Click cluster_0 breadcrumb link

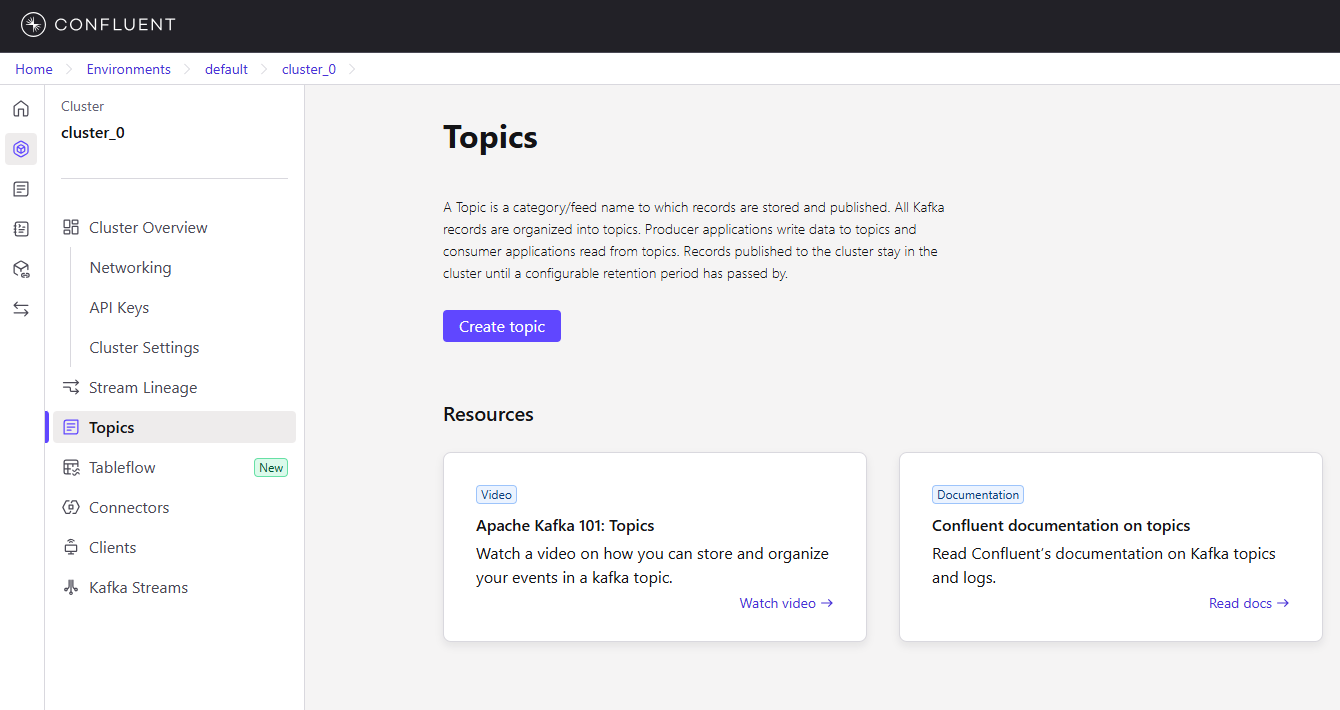(x=309, y=69)
